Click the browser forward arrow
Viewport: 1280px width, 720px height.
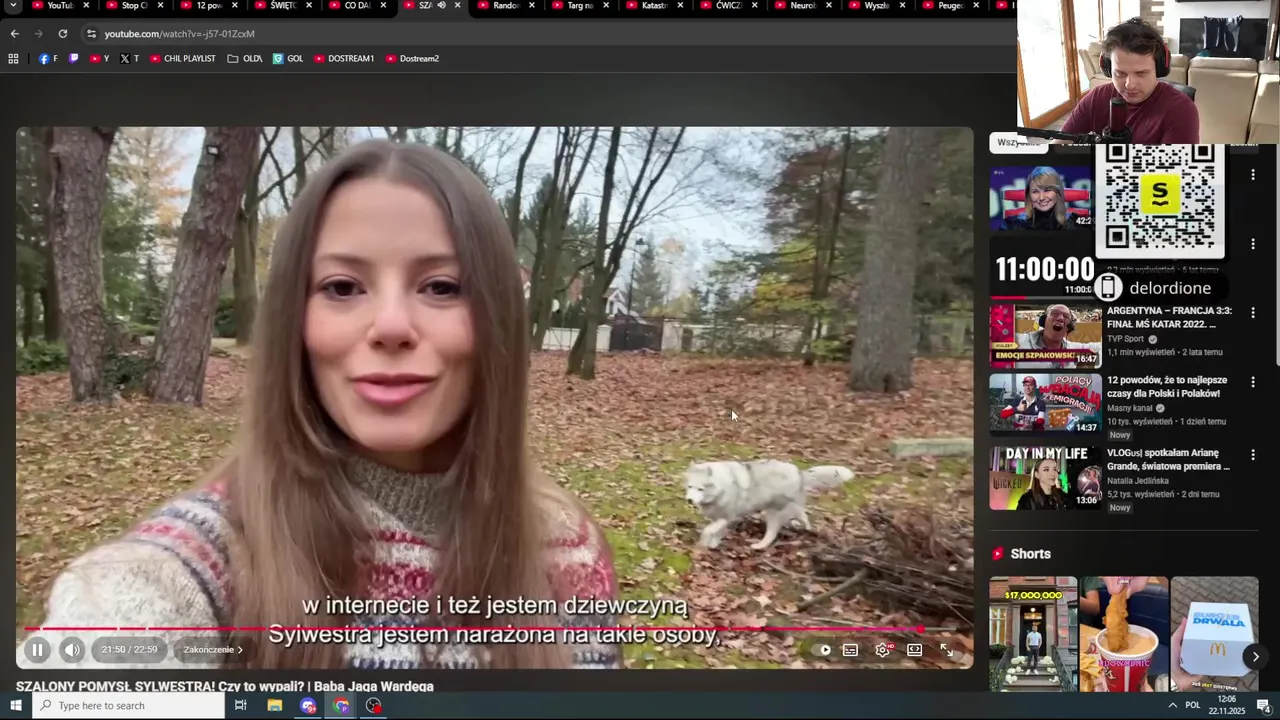tap(38, 34)
